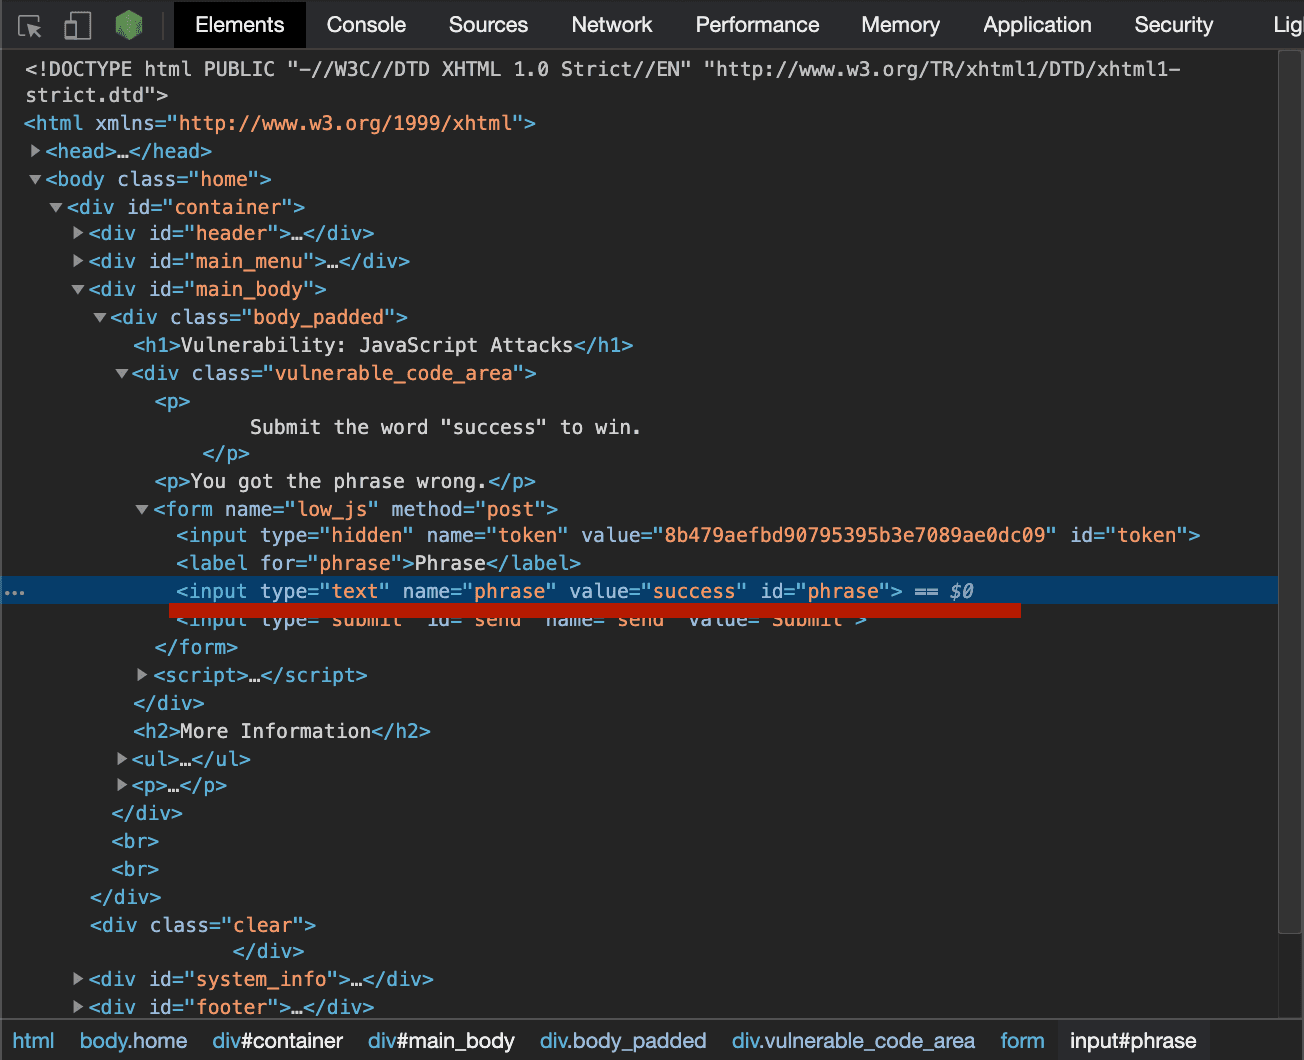Image resolution: width=1304 pixels, height=1060 pixels.
Task: Open the Security panel
Action: tap(1173, 24)
